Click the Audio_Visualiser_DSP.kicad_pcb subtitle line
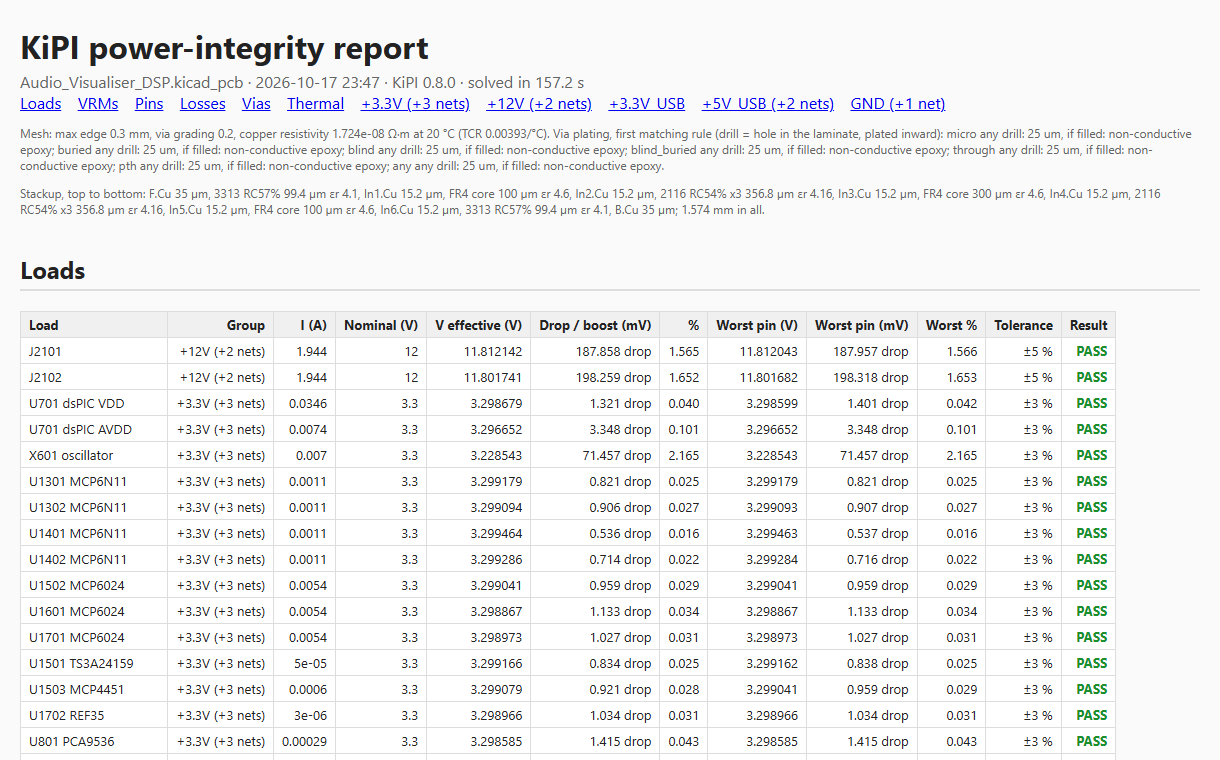Image resolution: width=1220 pixels, height=760 pixels. (302, 82)
